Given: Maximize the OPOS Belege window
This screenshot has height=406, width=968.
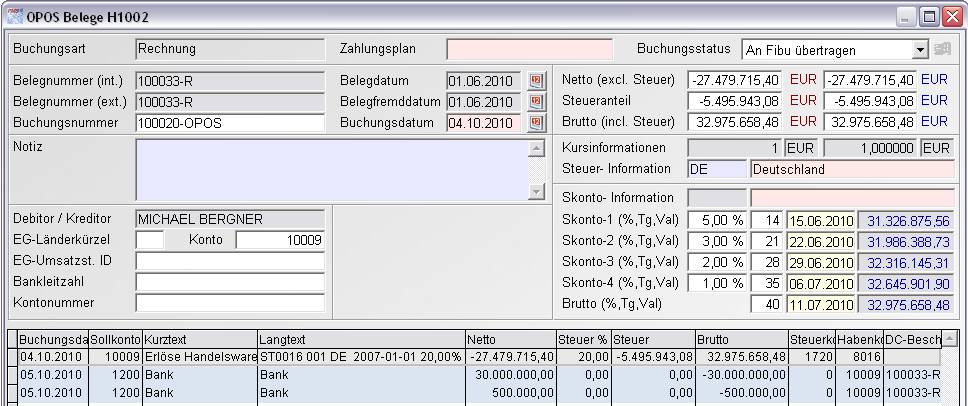Looking at the screenshot, I should point(928,16).
